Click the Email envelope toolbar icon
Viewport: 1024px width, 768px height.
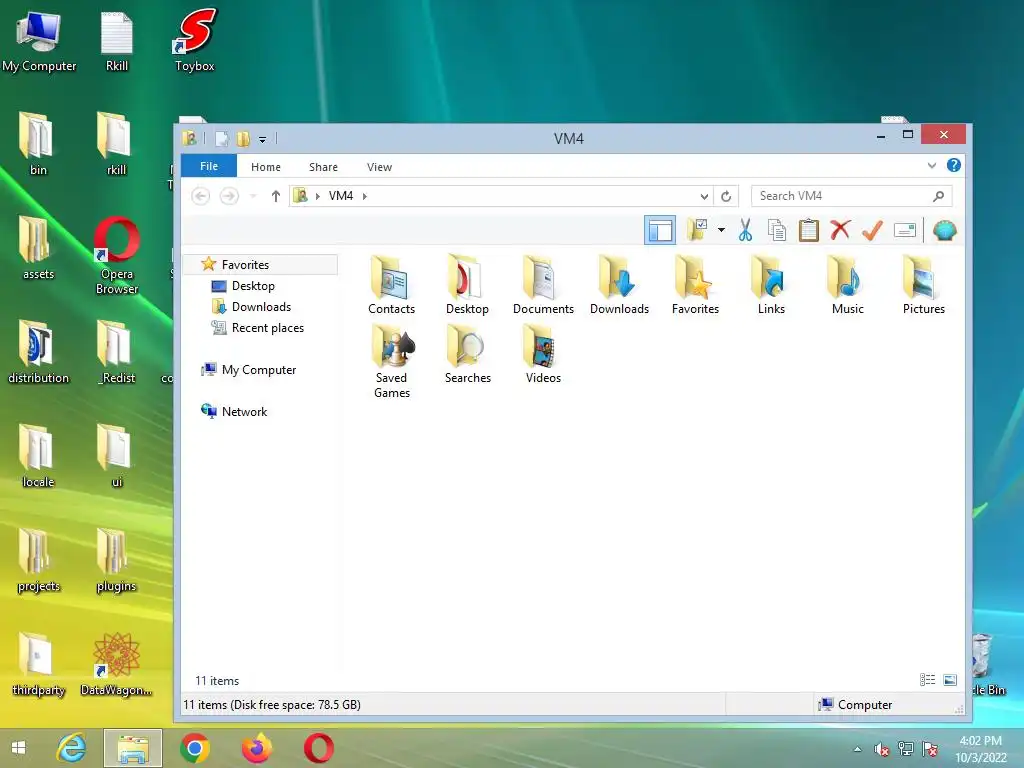coord(904,231)
